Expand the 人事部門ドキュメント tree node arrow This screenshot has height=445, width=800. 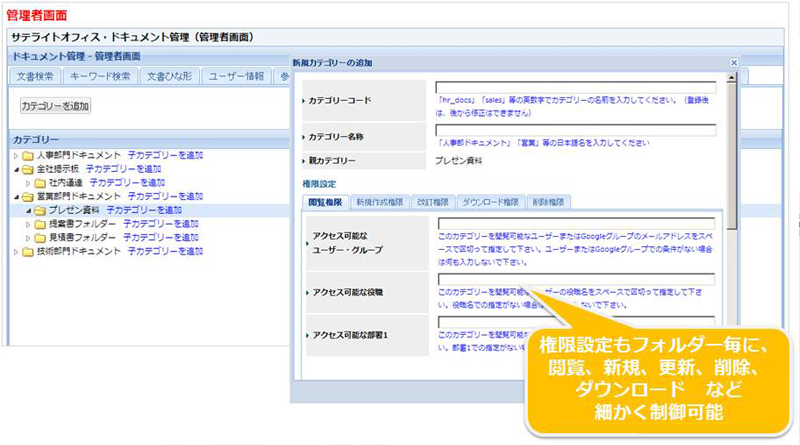click(15, 156)
